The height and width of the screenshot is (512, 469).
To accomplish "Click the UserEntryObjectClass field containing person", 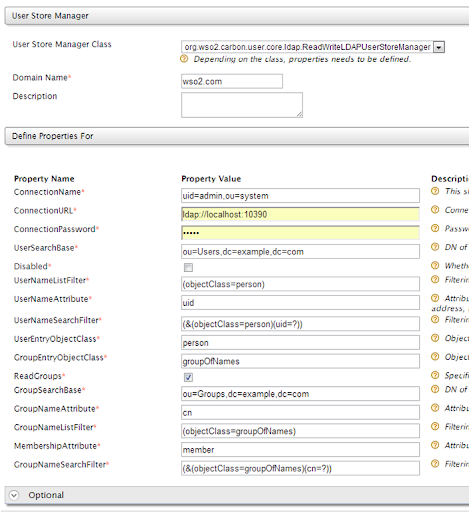I will [x=300, y=343].
